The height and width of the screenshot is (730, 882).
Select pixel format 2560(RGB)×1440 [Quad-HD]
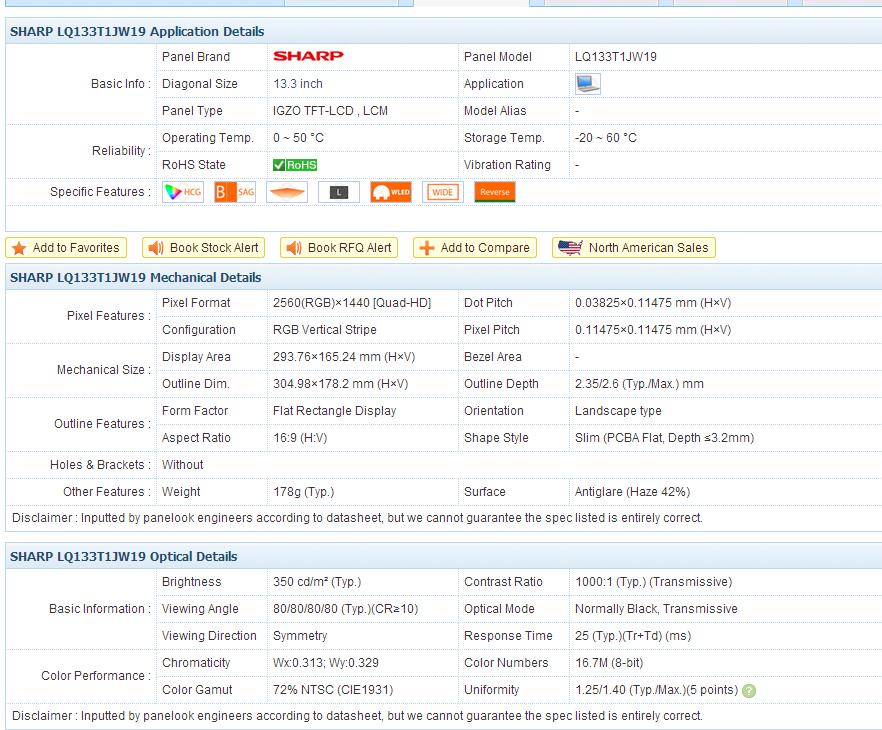point(352,303)
